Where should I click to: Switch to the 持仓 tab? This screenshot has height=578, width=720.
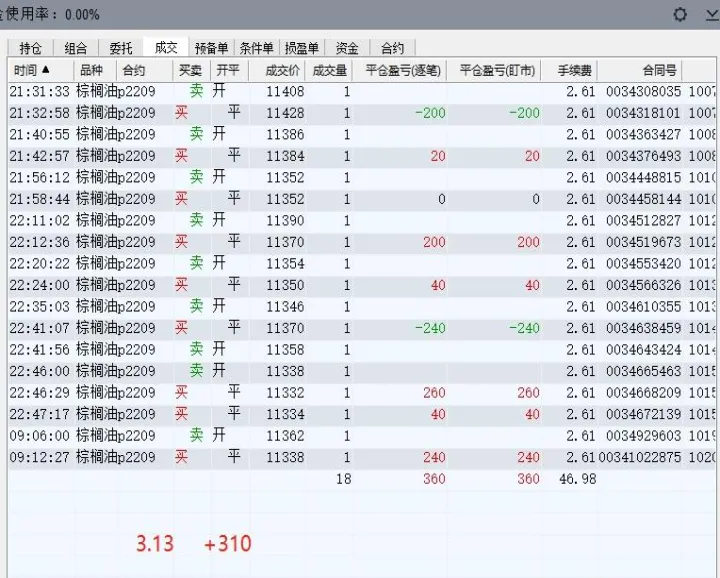pos(31,48)
